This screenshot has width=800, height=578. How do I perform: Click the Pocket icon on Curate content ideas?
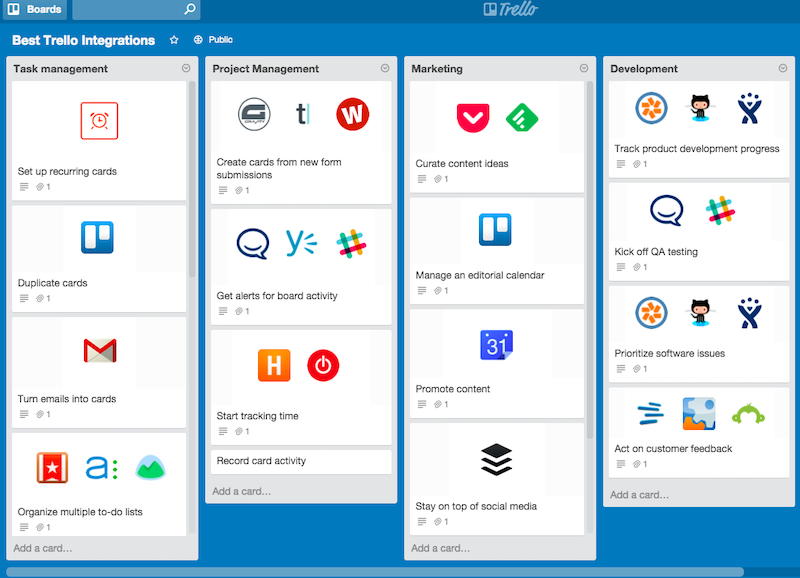tap(473, 118)
